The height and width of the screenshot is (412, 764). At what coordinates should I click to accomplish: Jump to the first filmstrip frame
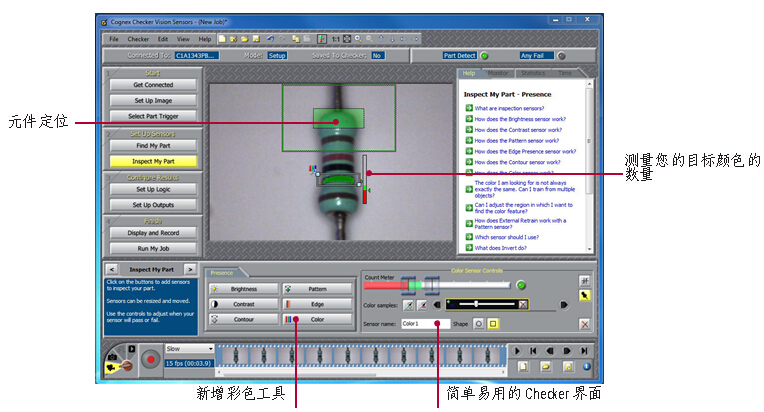click(x=533, y=351)
